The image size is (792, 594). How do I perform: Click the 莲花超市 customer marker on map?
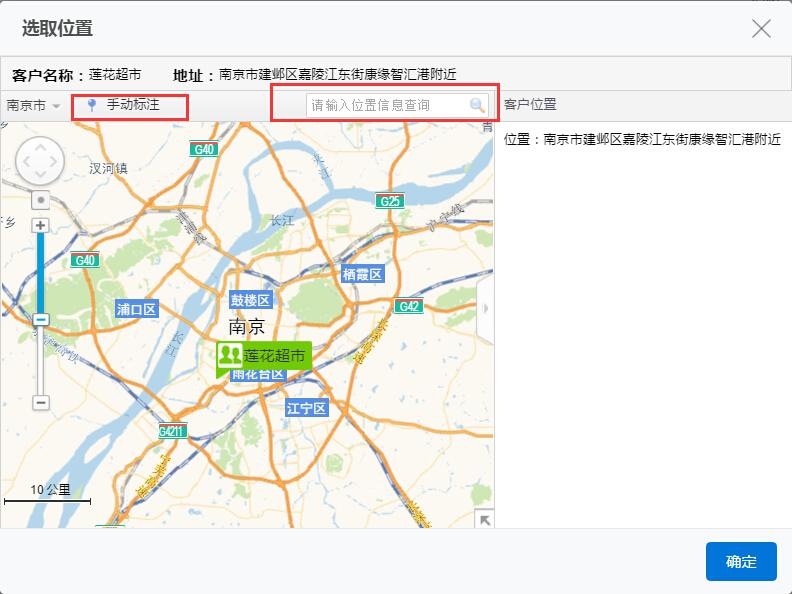(264, 356)
